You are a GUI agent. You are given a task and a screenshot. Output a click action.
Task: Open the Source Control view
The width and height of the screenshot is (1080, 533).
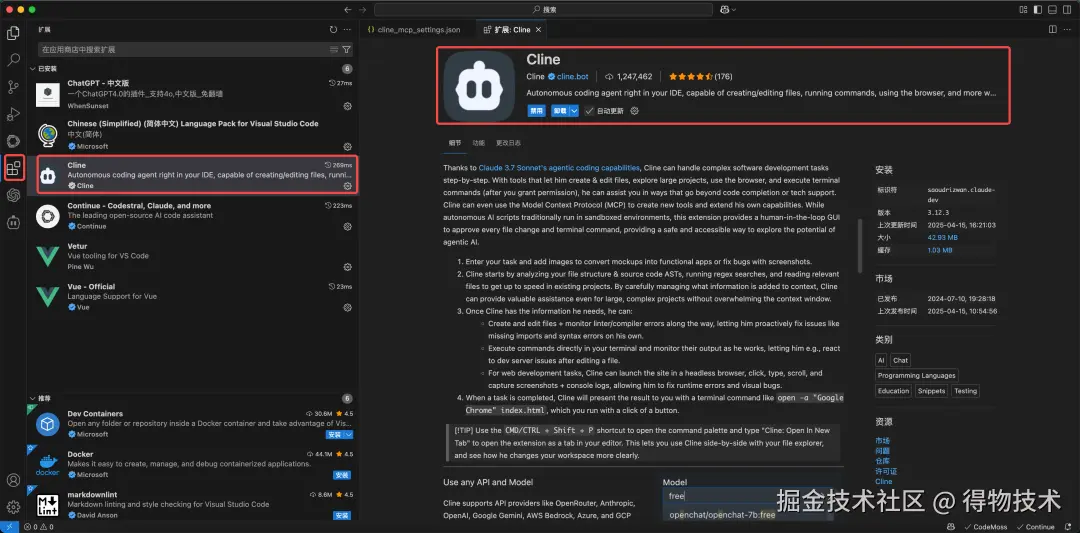pos(13,87)
